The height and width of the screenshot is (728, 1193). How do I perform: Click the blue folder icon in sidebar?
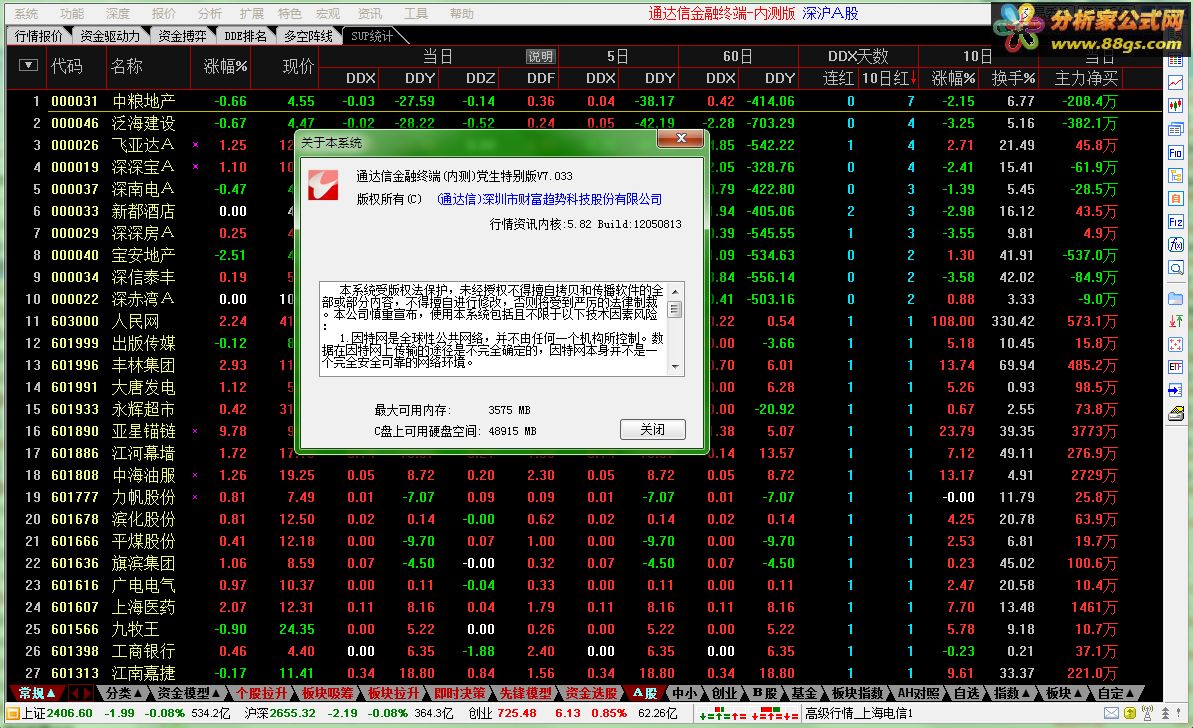point(1176,298)
